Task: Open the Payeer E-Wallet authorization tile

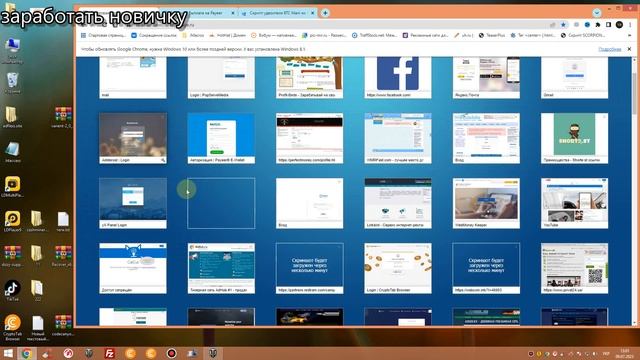Action: click(221, 138)
